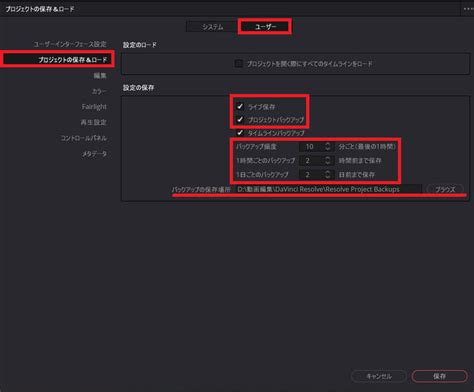Open the コントロールパネル category

tap(83, 138)
